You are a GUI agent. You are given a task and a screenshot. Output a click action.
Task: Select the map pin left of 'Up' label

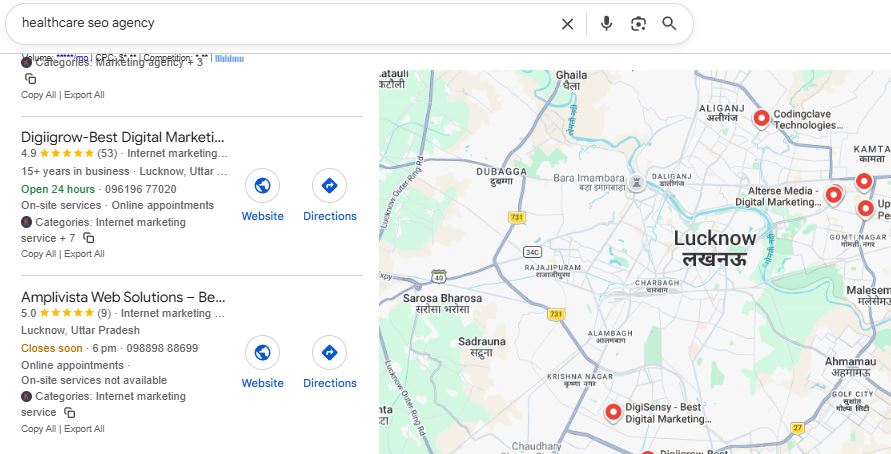tap(865, 209)
